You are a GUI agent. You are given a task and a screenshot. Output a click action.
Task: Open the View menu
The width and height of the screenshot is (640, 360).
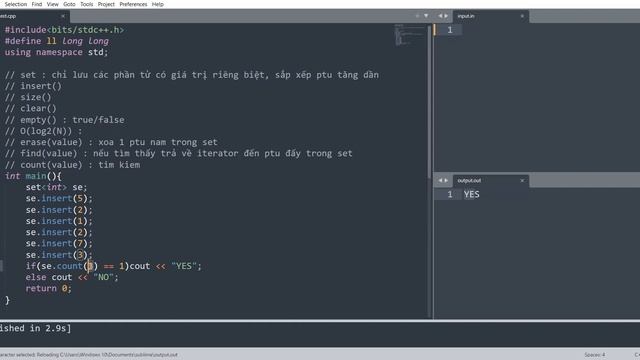(x=53, y=4)
